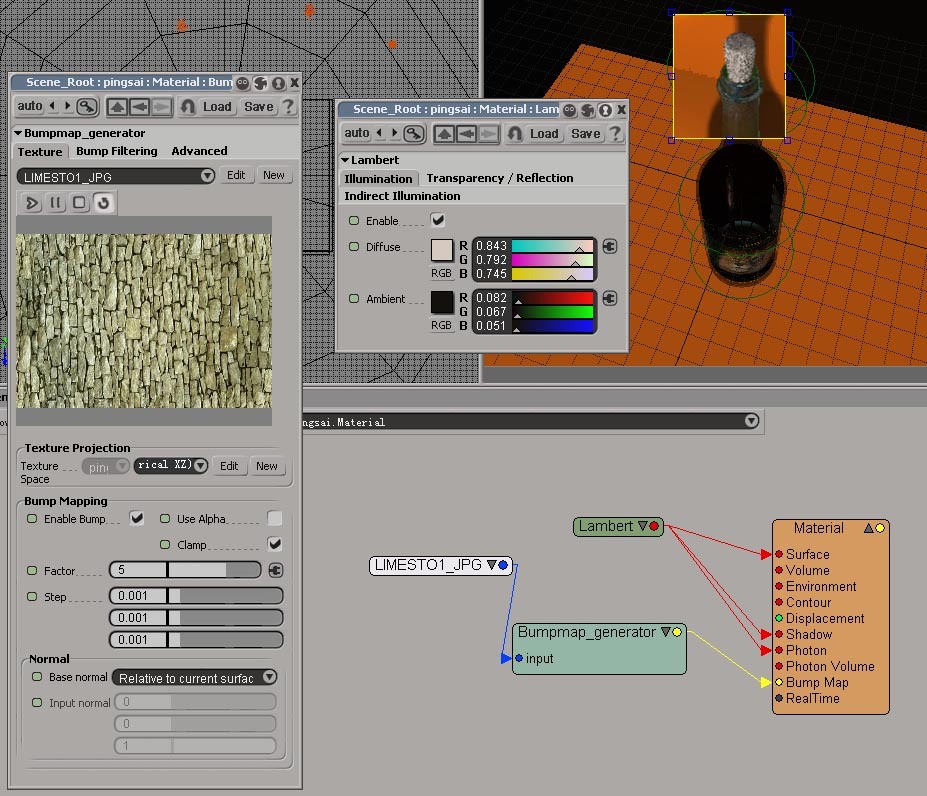Open the pingsai.Material path dropdown arrow
The height and width of the screenshot is (796, 927).
(x=751, y=421)
